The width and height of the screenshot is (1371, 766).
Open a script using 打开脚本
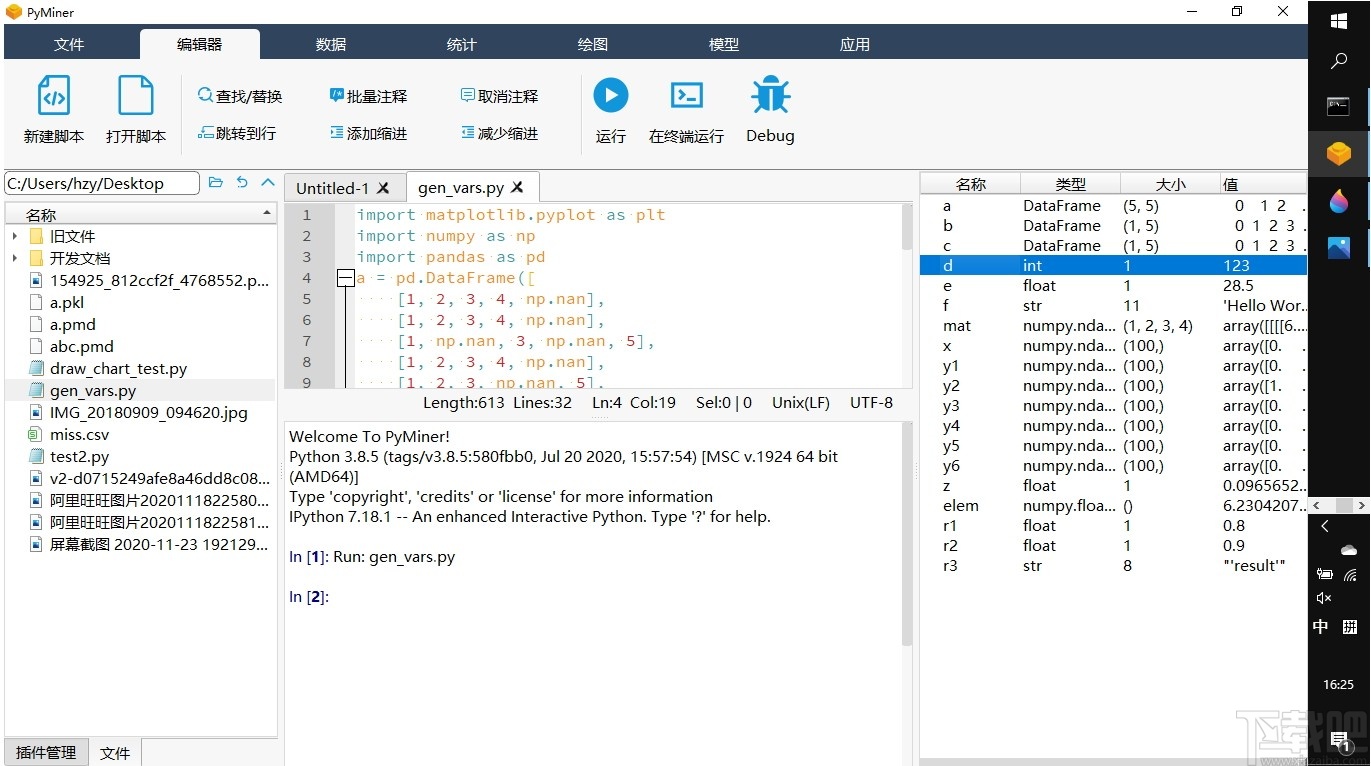coord(136,110)
